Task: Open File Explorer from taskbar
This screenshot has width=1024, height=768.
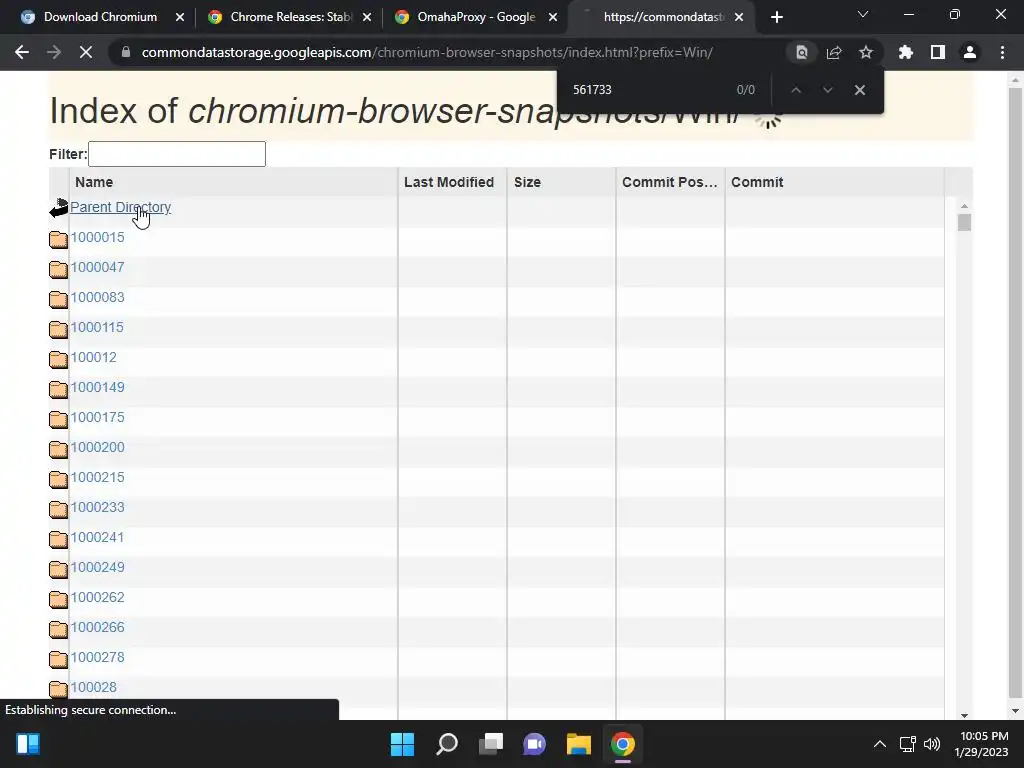Action: pyautogui.click(x=579, y=744)
